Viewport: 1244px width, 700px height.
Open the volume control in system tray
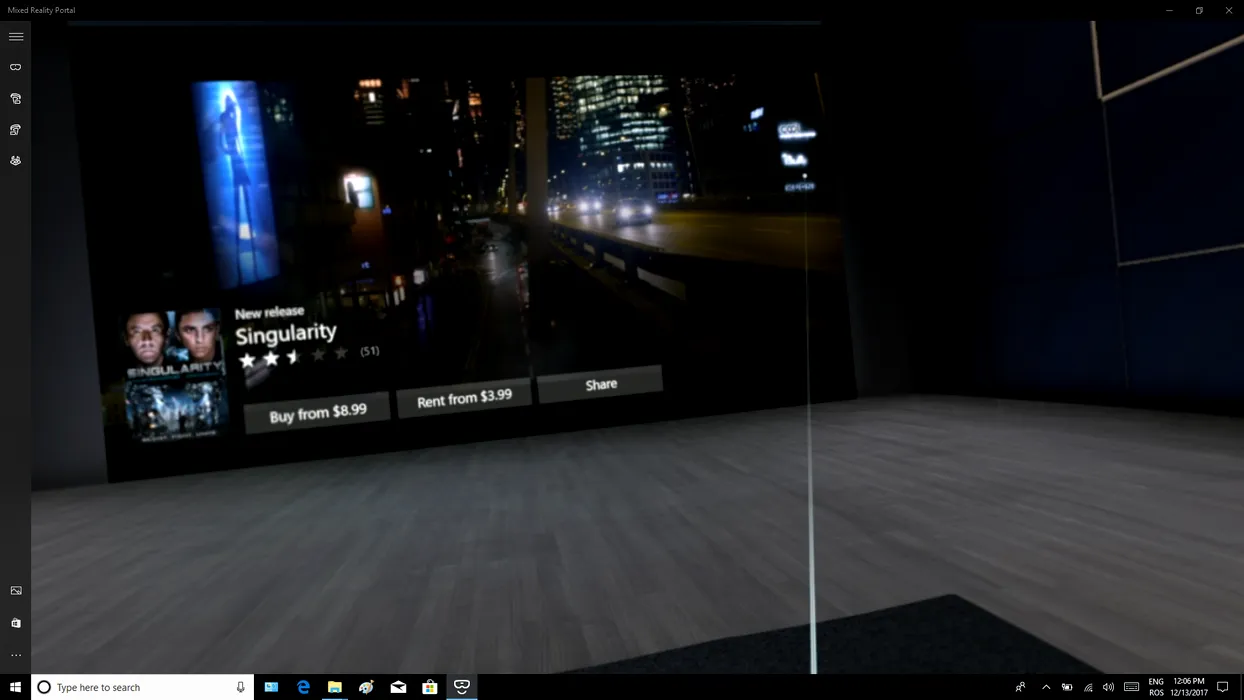tap(1108, 687)
